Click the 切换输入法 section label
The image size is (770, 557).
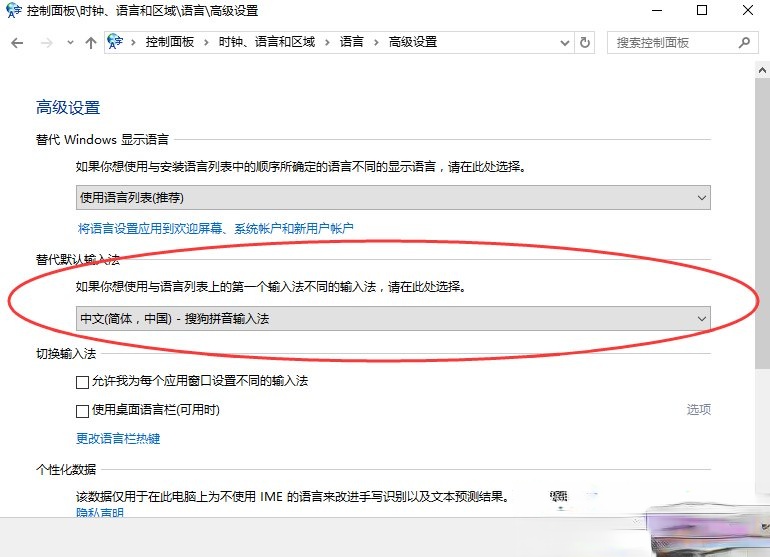pyautogui.click(x=66, y=354)
